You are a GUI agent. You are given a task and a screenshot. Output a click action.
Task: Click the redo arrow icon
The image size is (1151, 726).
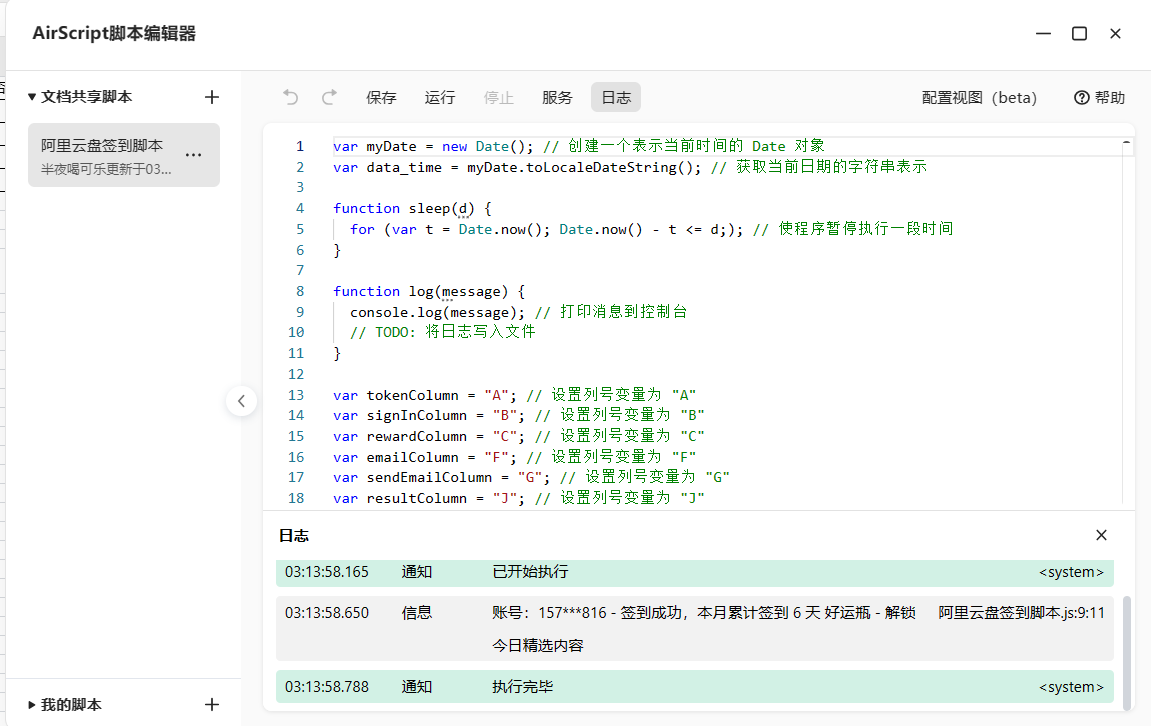[330, 97]
